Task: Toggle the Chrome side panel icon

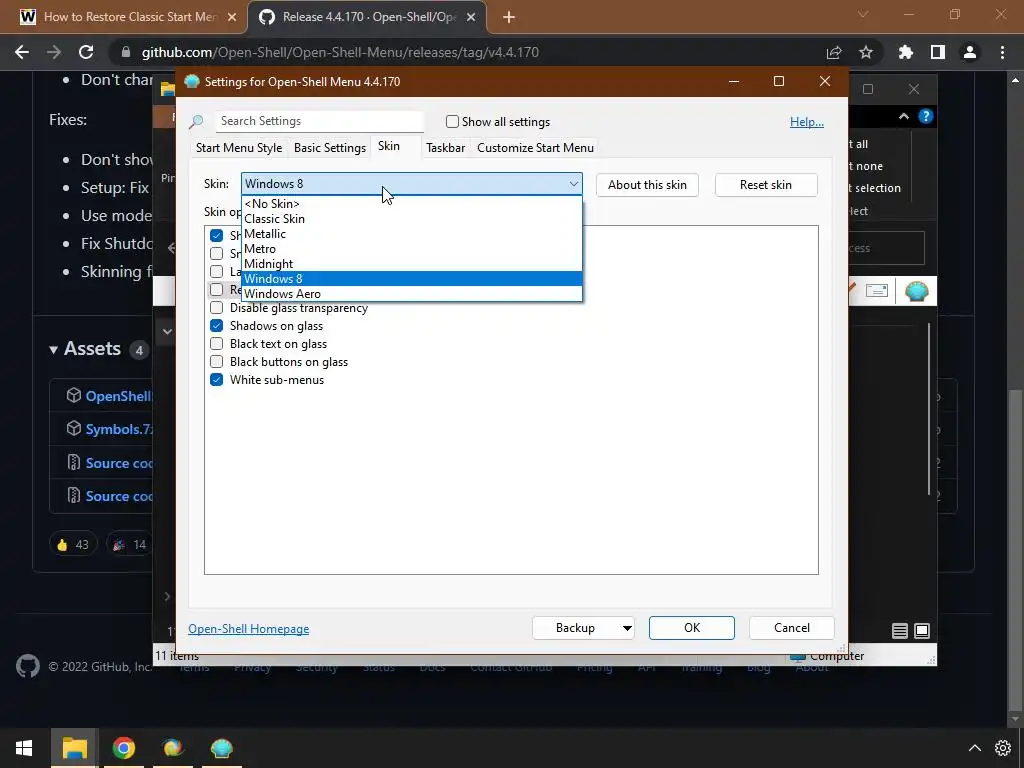Action: coord(938,52)
